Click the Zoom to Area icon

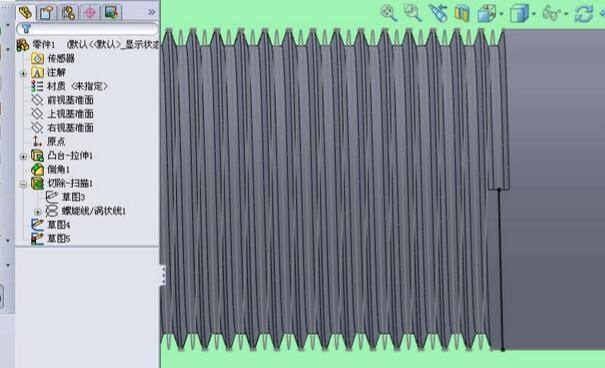pyautogui.click(x=412, y=13)
